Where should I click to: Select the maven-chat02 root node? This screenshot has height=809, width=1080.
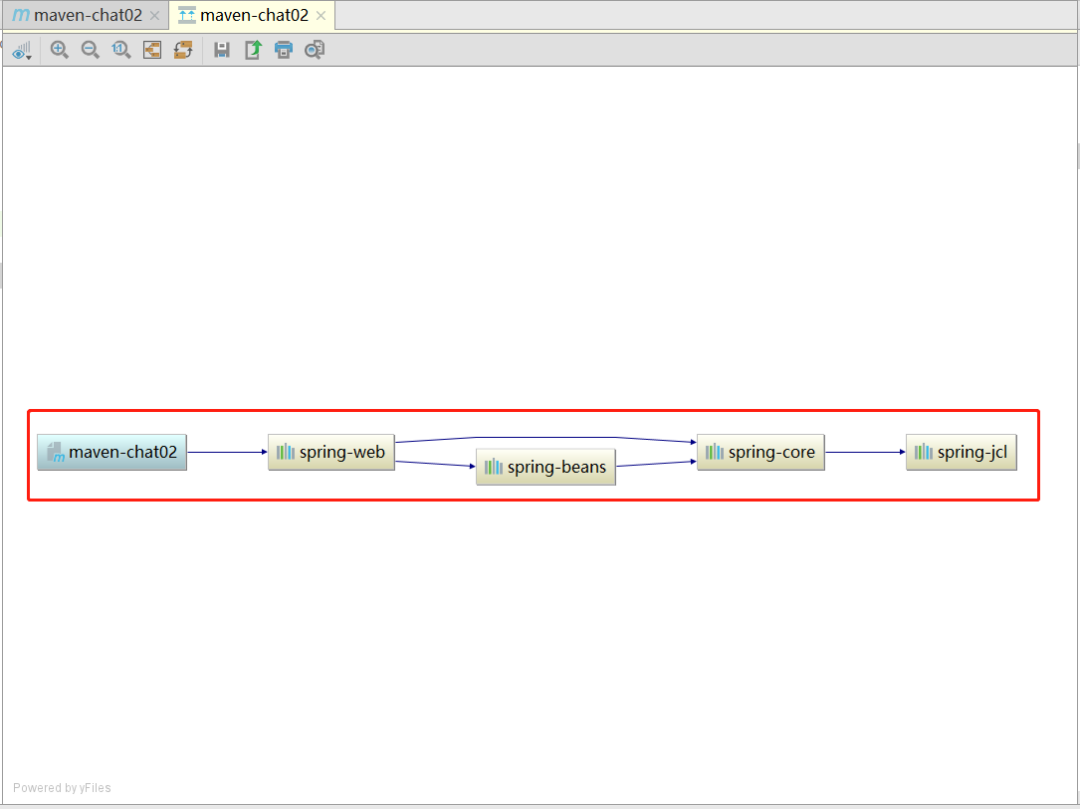[111, 452]
